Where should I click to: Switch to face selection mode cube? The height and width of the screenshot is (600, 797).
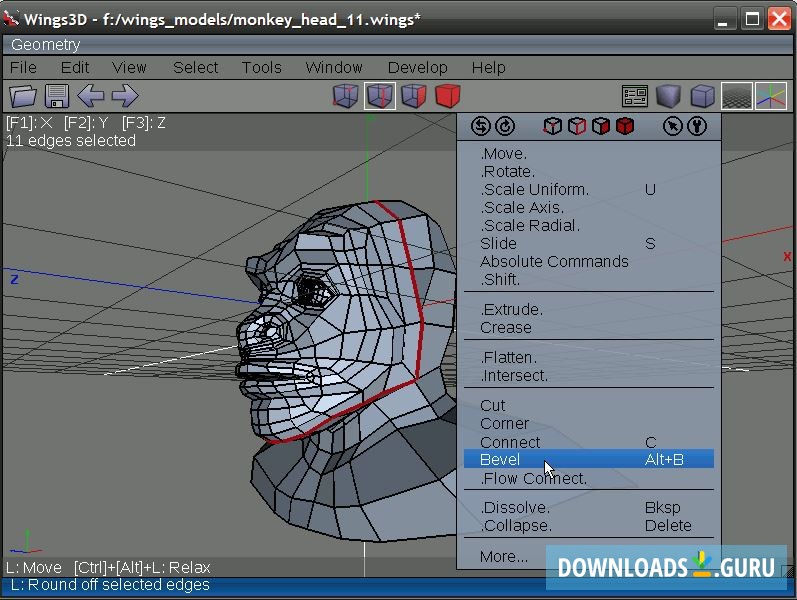[413, 96]
